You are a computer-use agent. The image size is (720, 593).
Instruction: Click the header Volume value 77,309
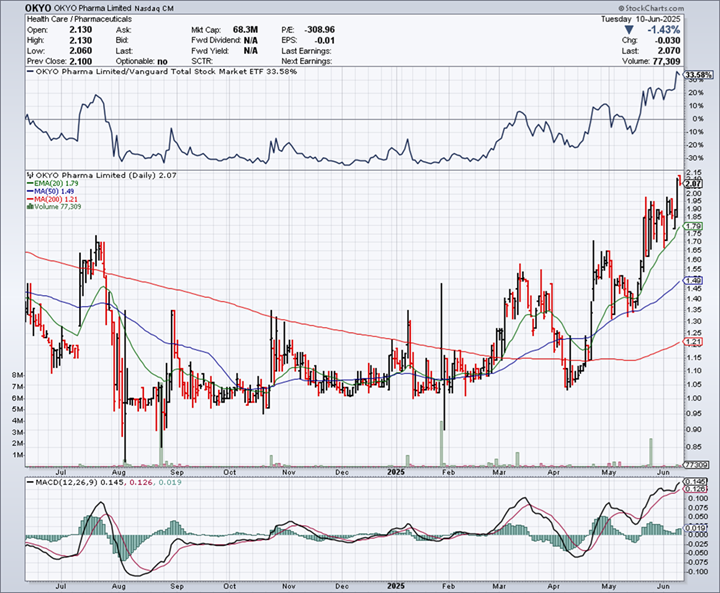click(x=666, y=62)
